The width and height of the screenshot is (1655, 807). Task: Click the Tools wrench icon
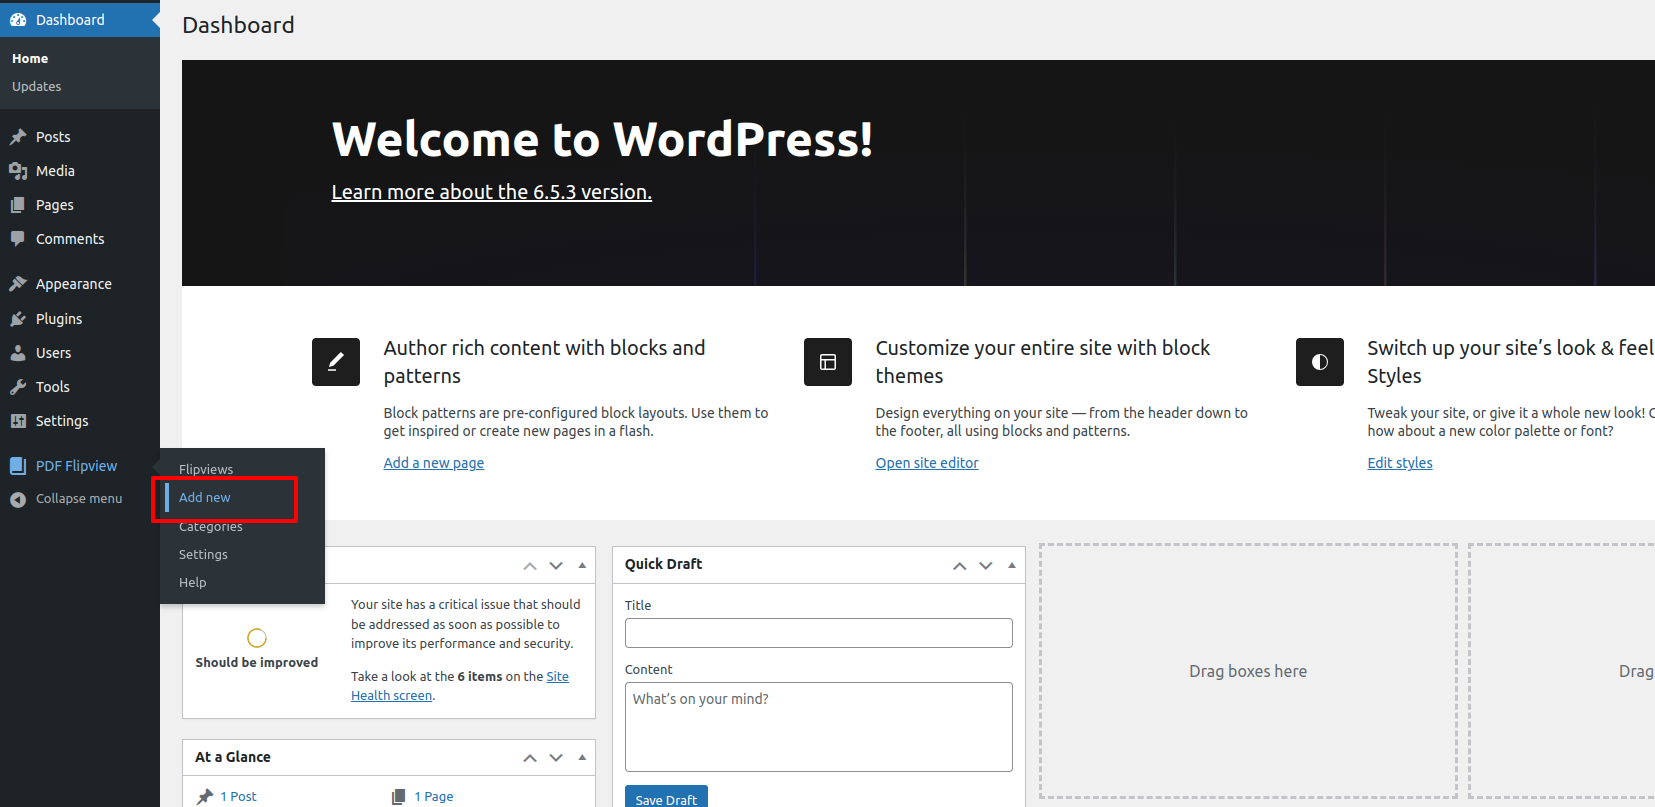point(18,387)
